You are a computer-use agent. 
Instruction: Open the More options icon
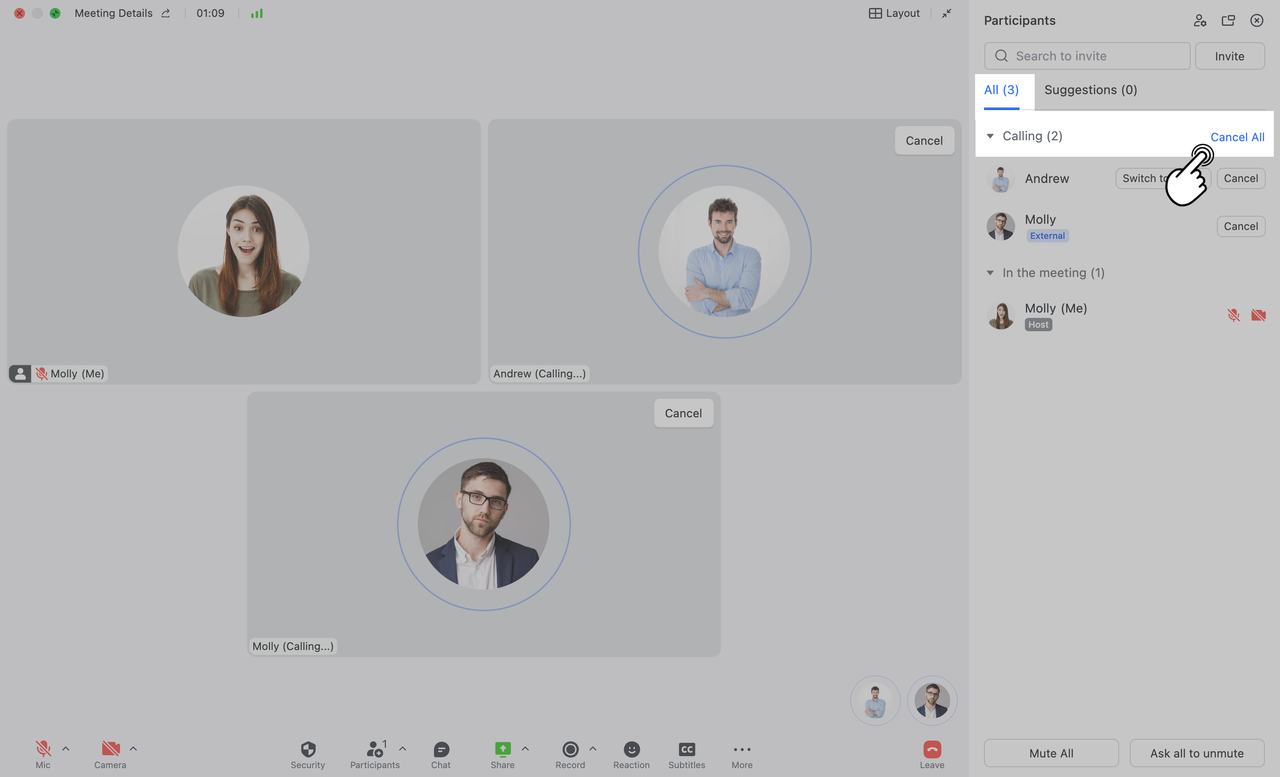[x=741, y=748]
